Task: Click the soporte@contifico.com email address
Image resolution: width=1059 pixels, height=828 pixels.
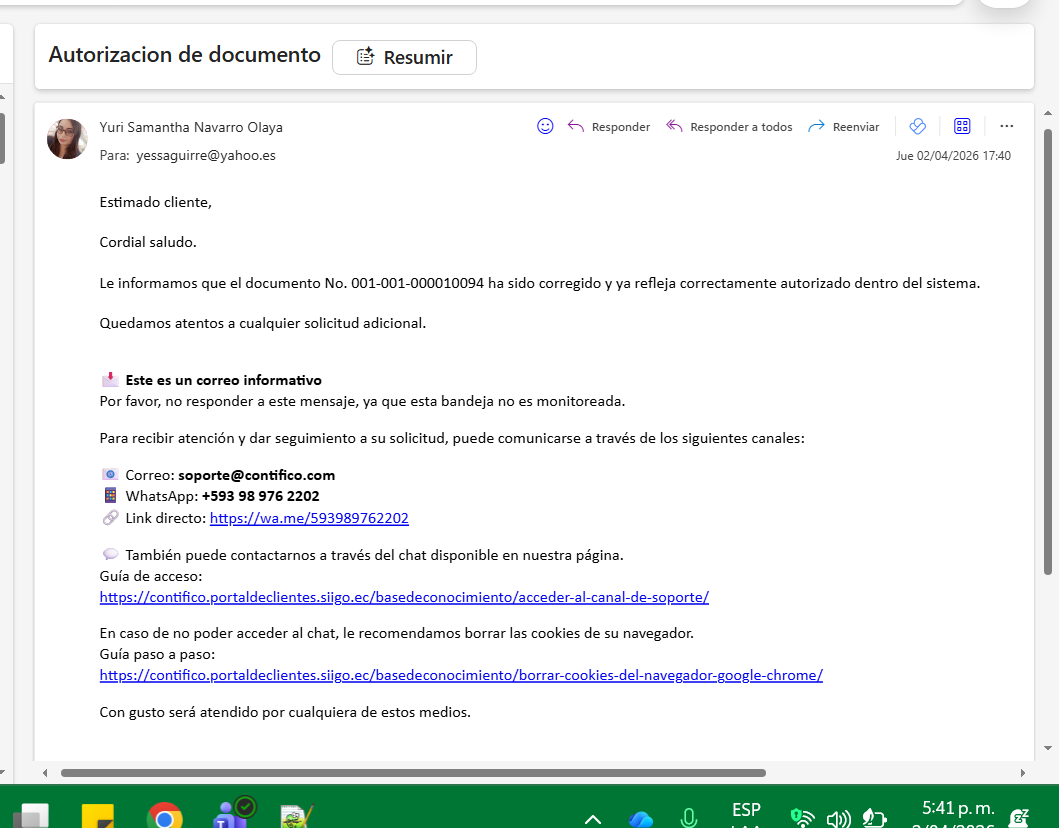Action: tap(257, 475)
